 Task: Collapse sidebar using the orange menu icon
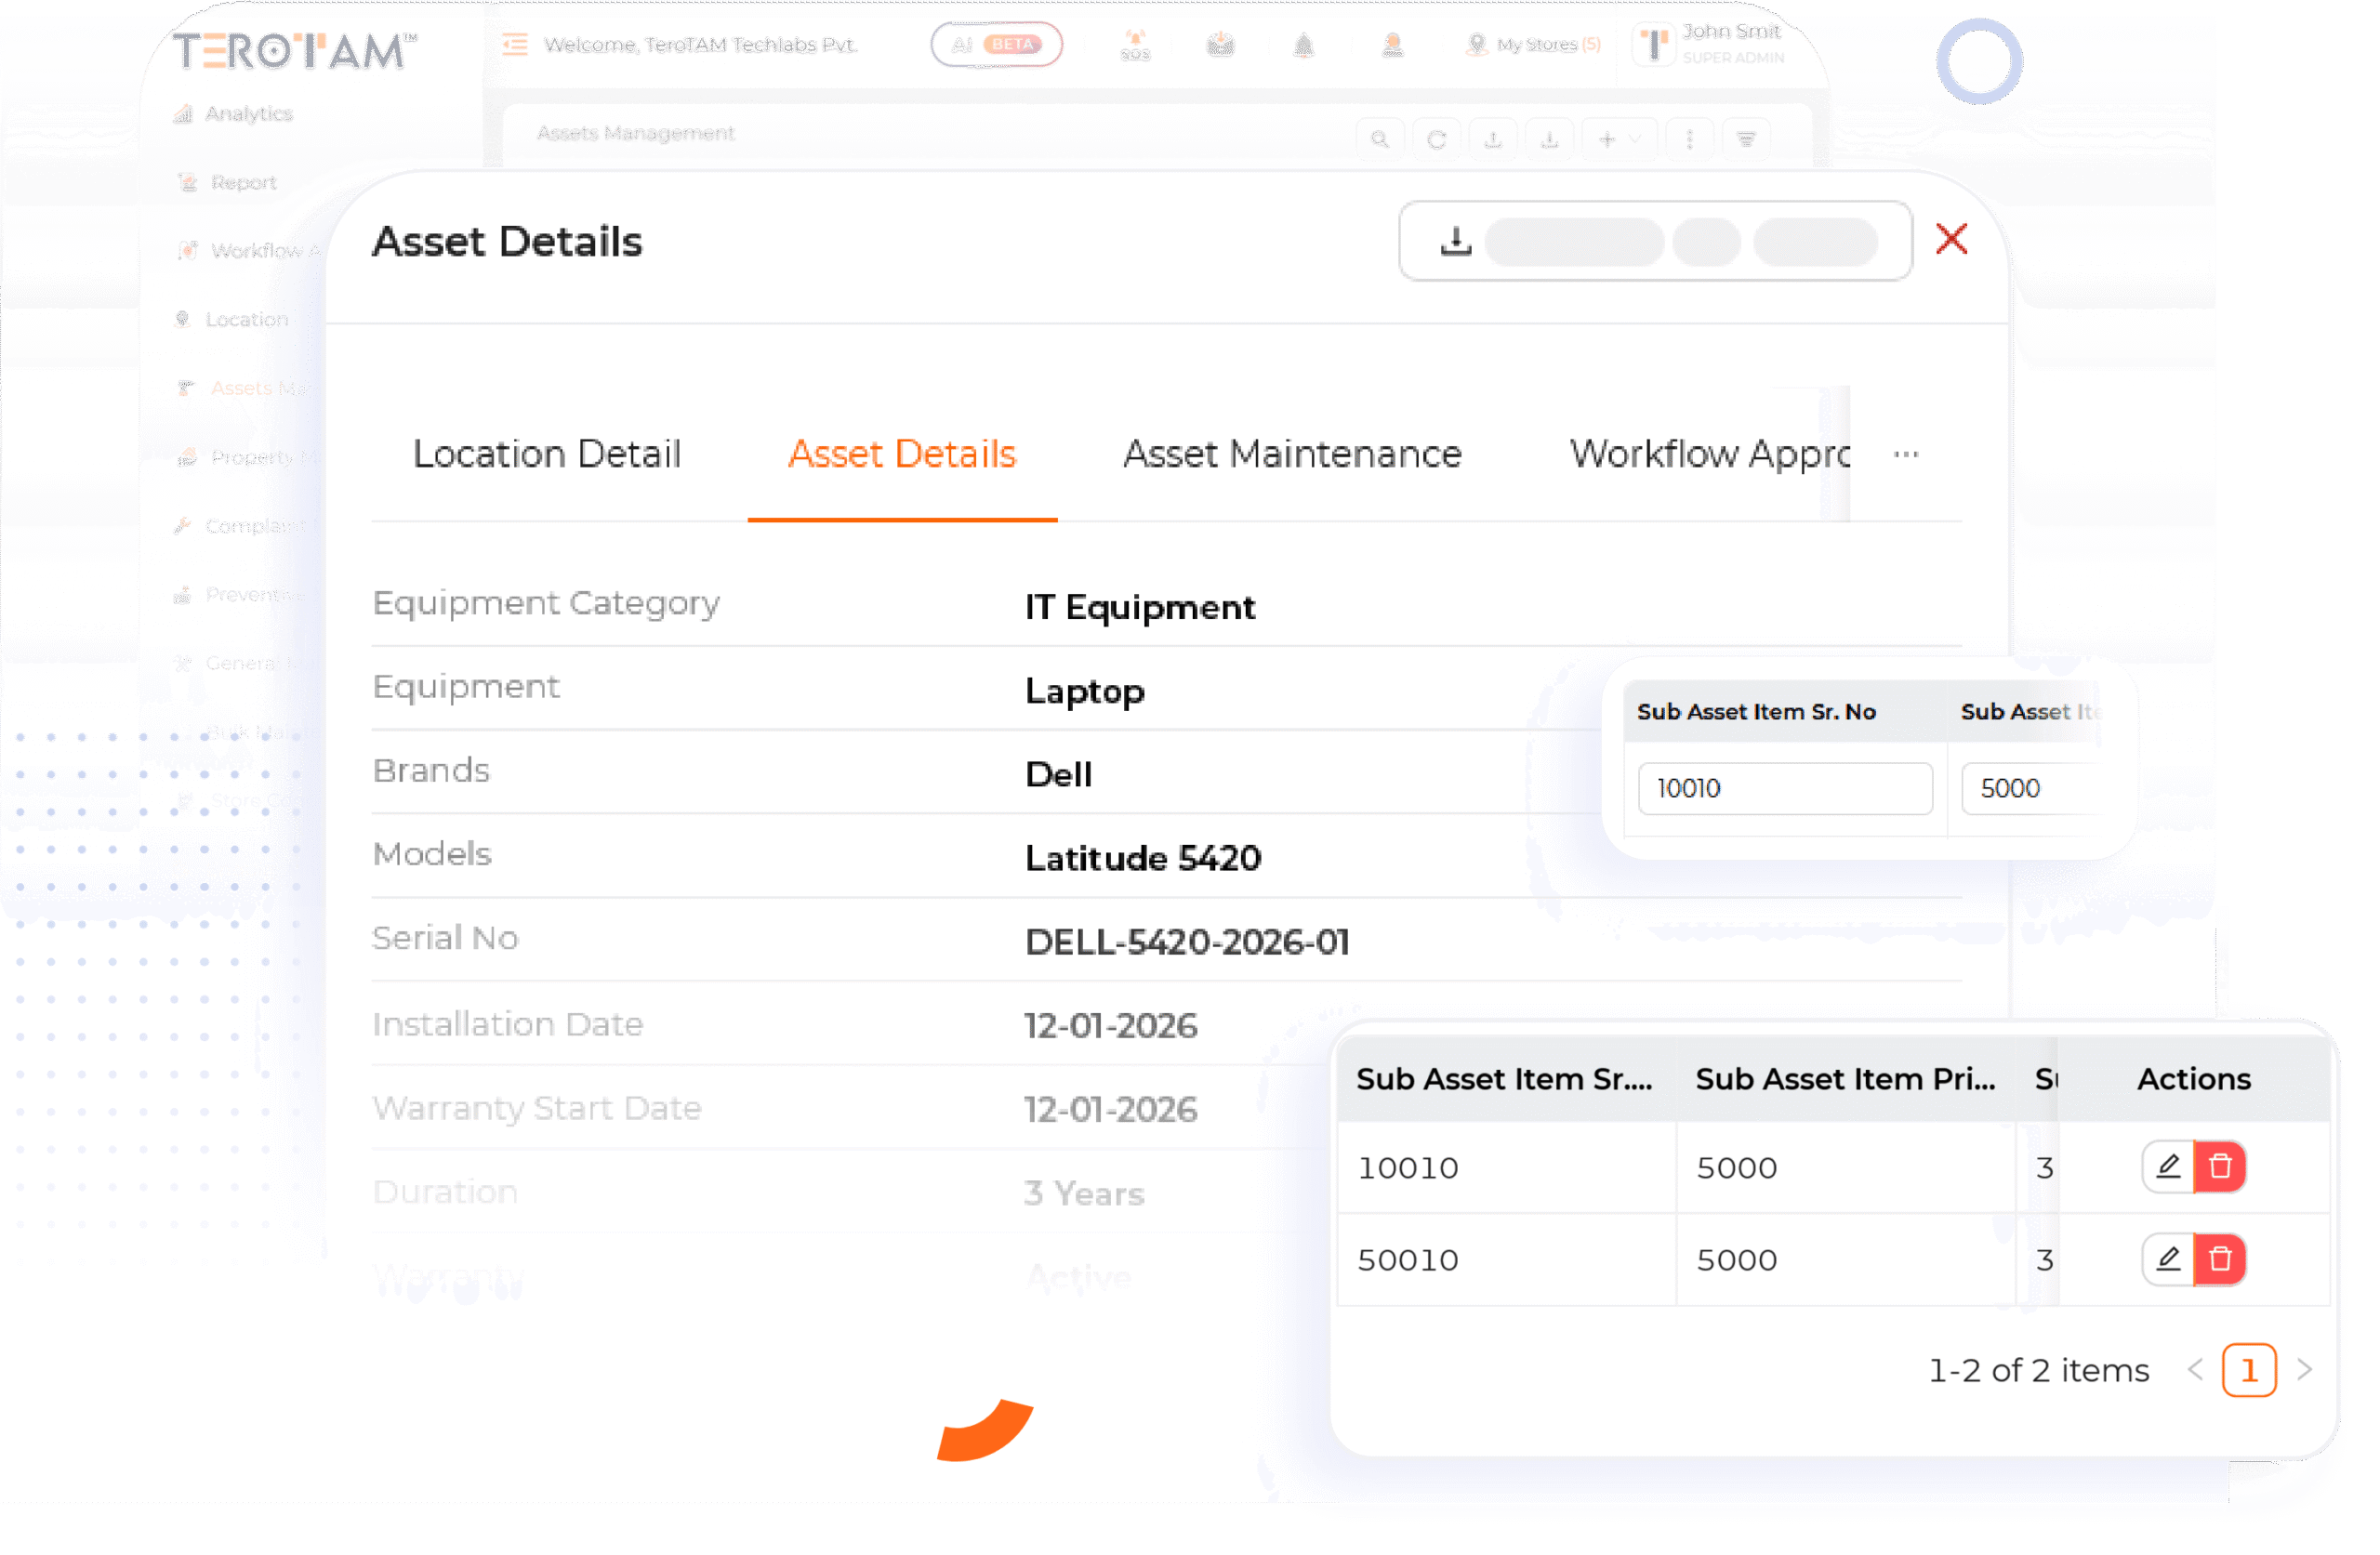[515, 44]
